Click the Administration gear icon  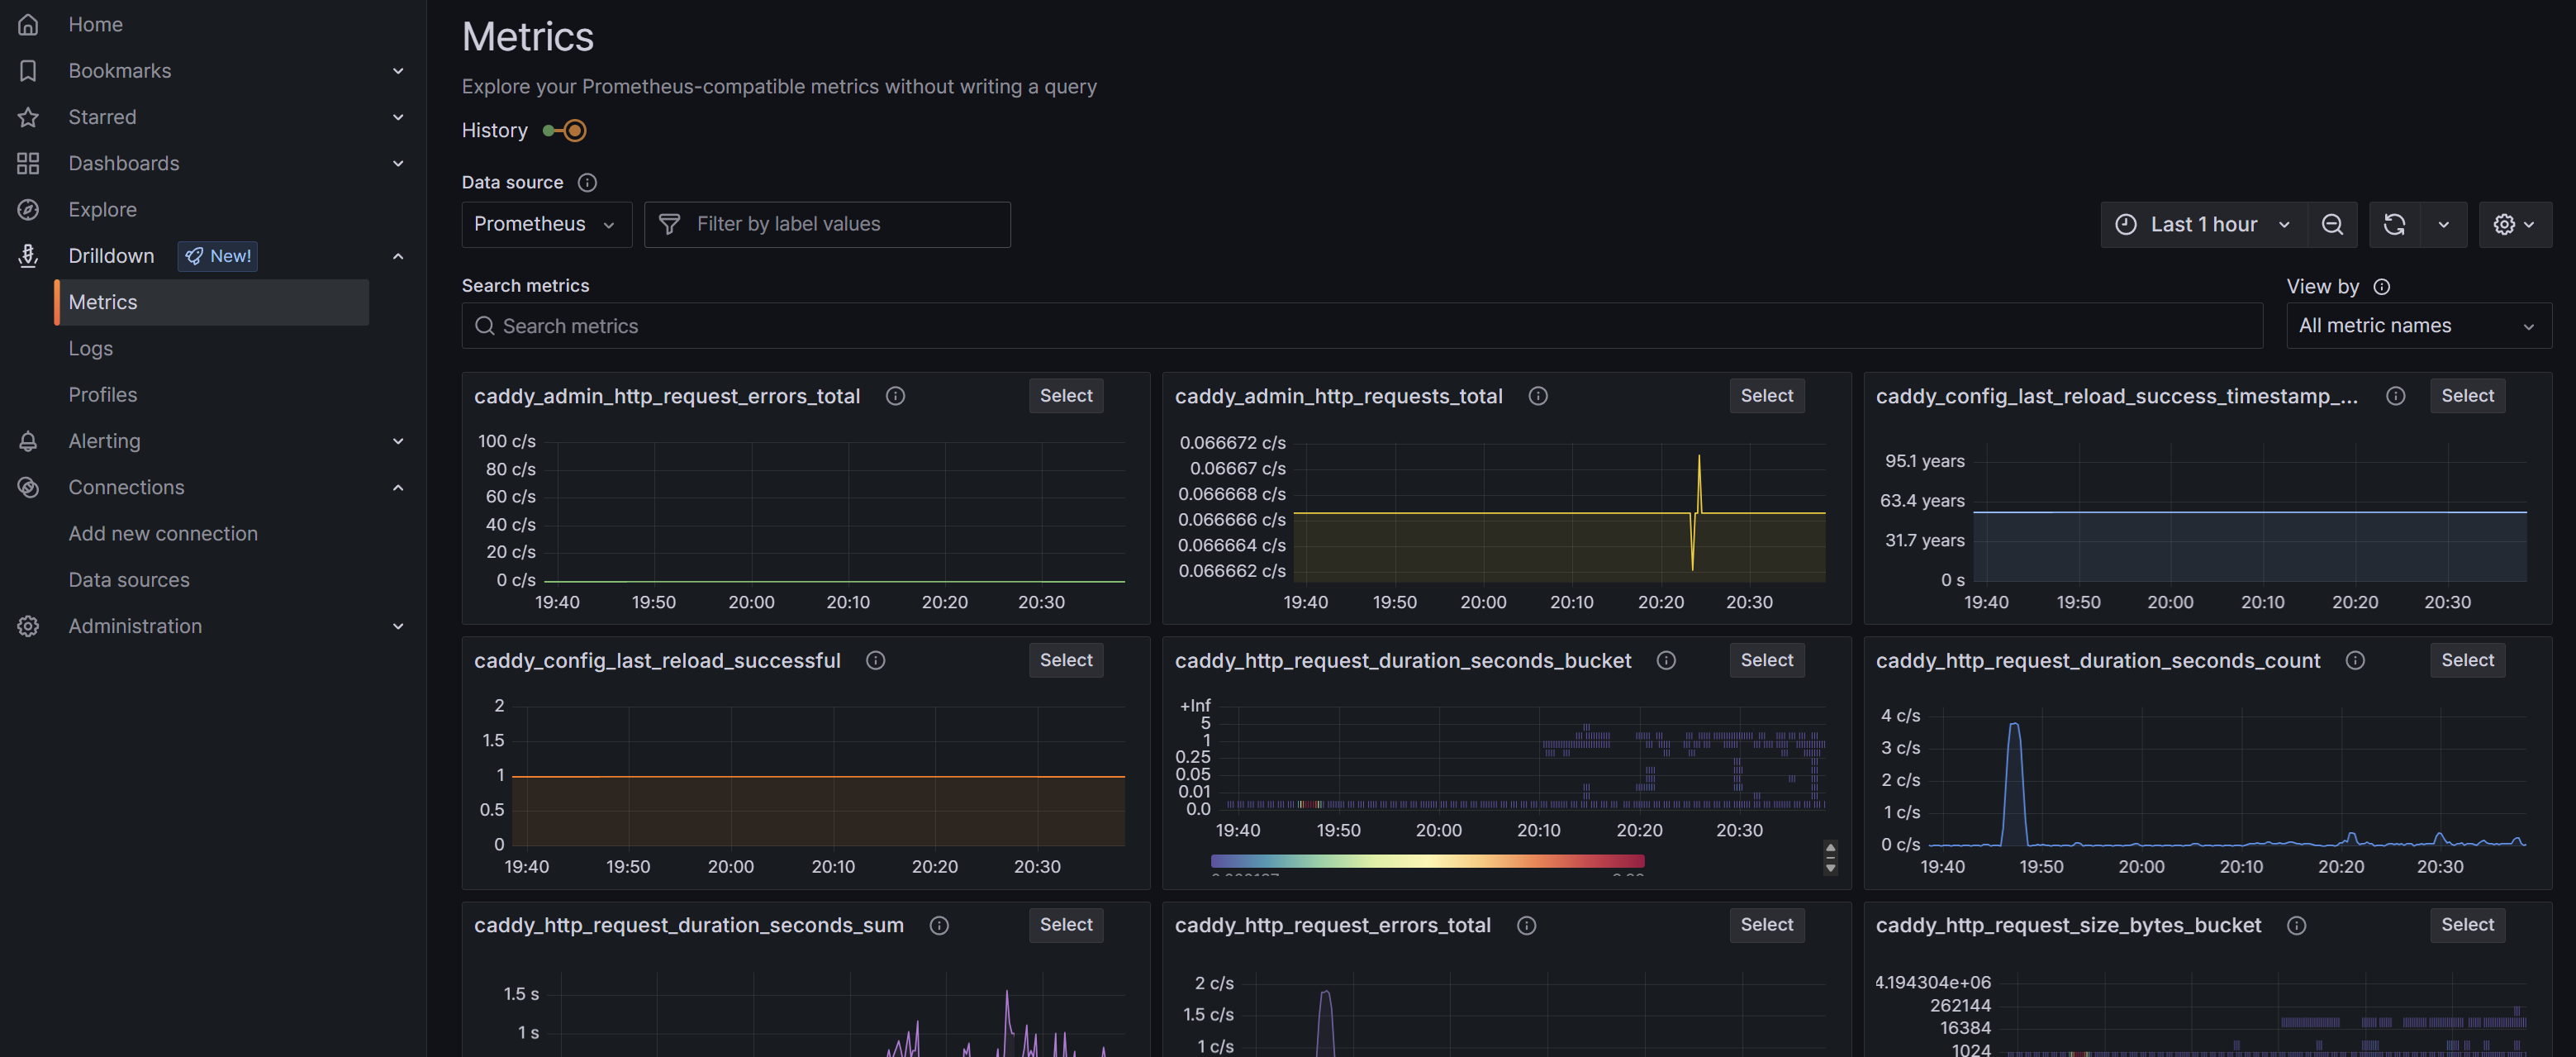point(28,626)
